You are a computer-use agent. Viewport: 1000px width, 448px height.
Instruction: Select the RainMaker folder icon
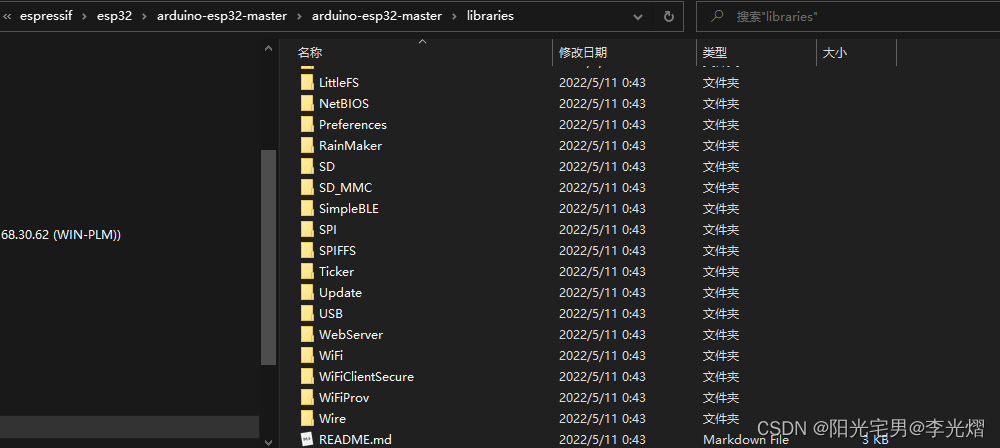coord(307,146)
